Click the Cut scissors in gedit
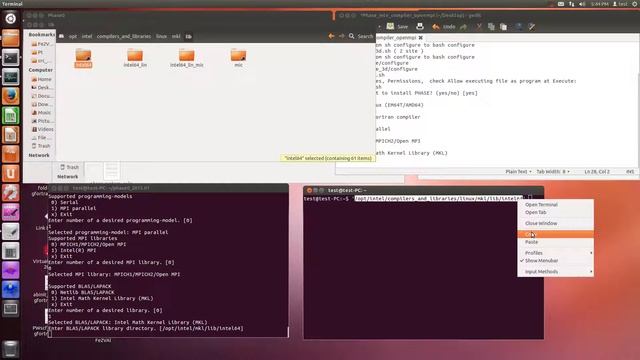The width and height of the screenshot is (640, 360). click(x=479, y=27)
